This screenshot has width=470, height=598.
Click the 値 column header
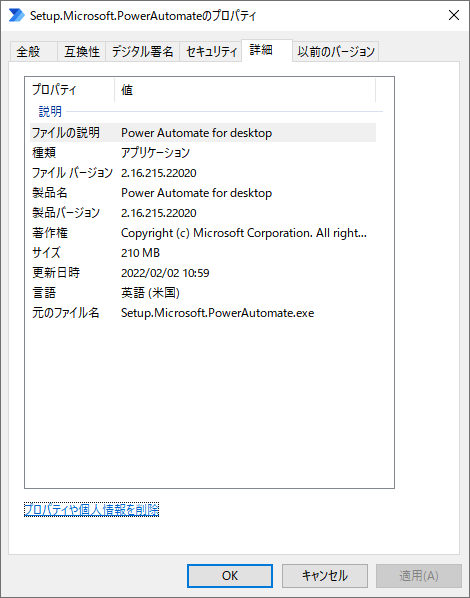245,90
